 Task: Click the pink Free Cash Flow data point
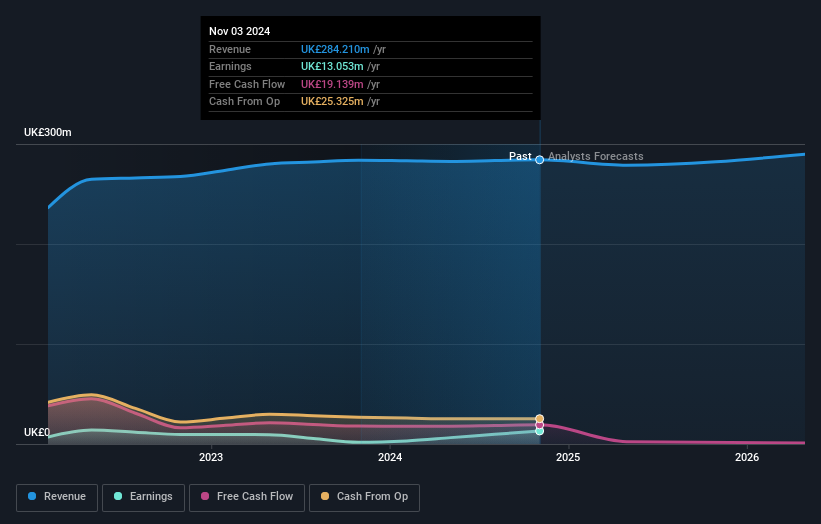tap(539, 425)
